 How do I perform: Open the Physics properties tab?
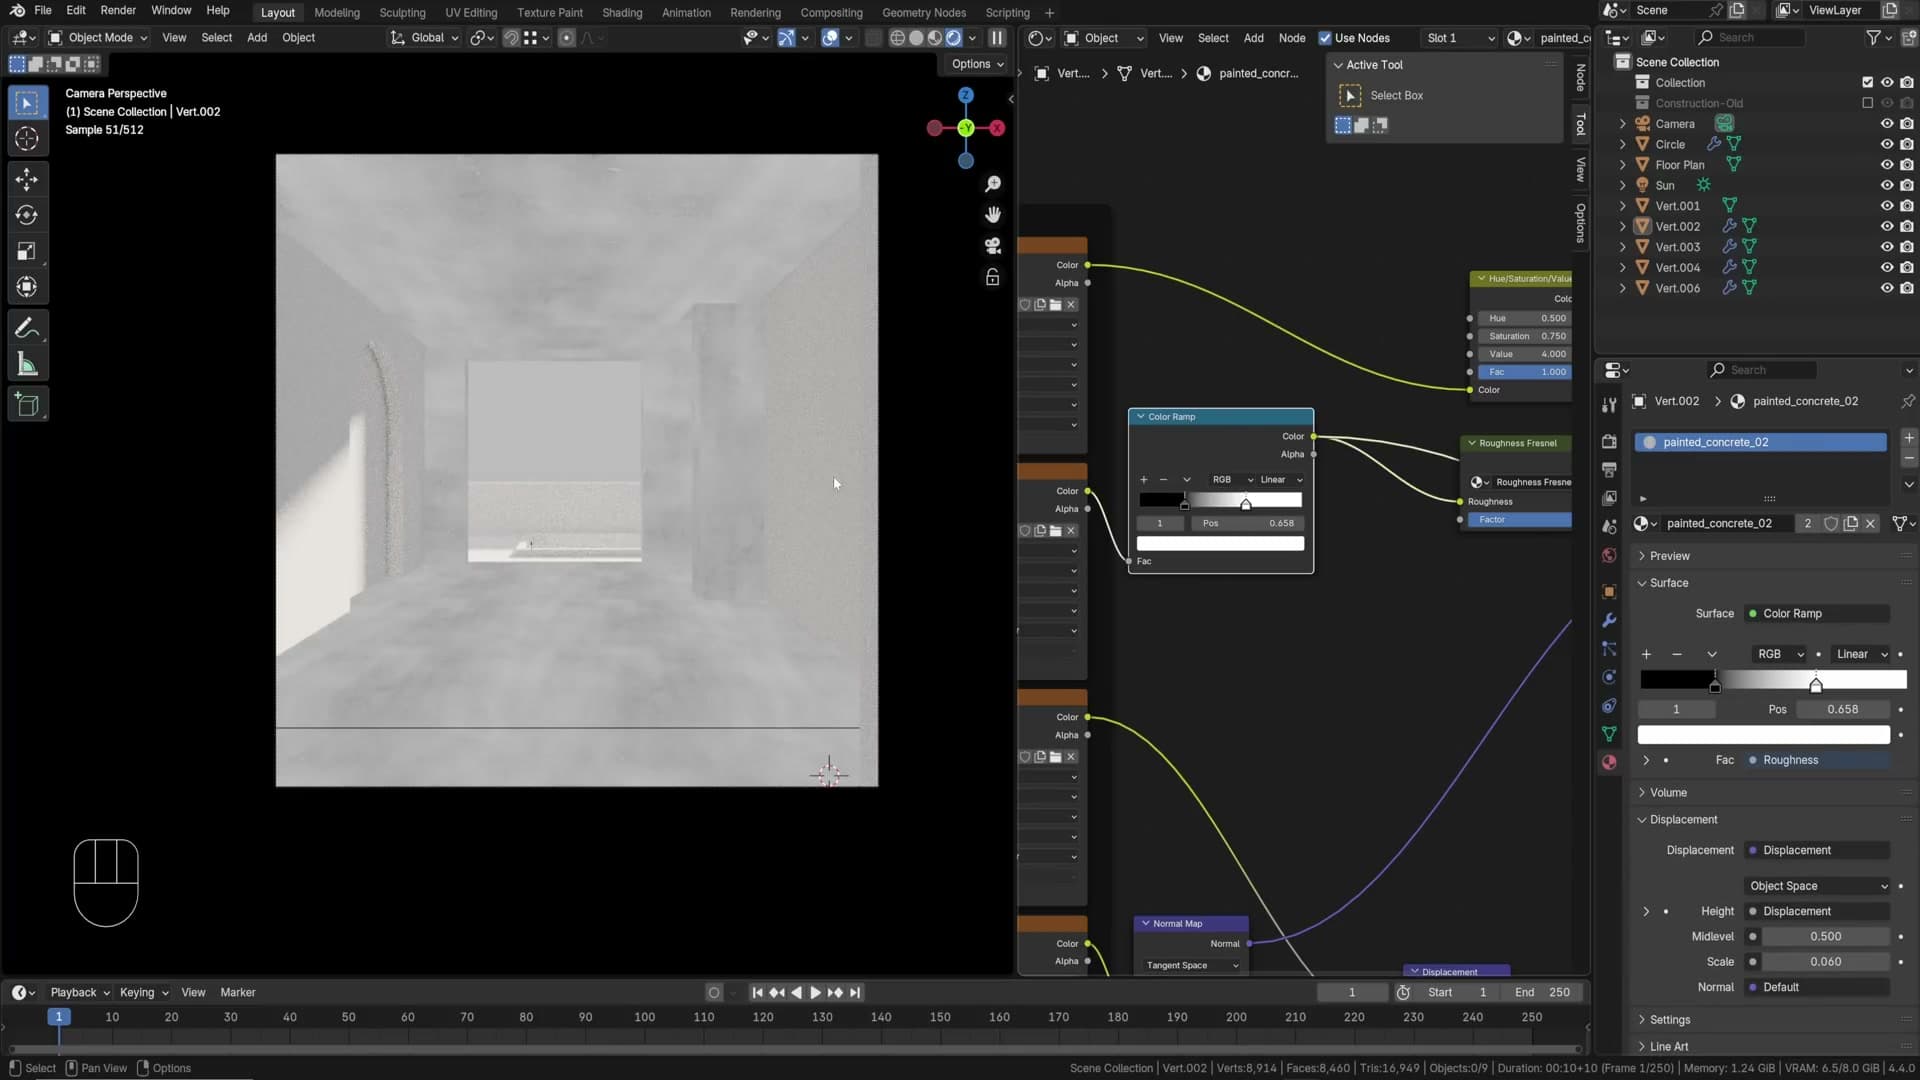[x=1609, y=677]
